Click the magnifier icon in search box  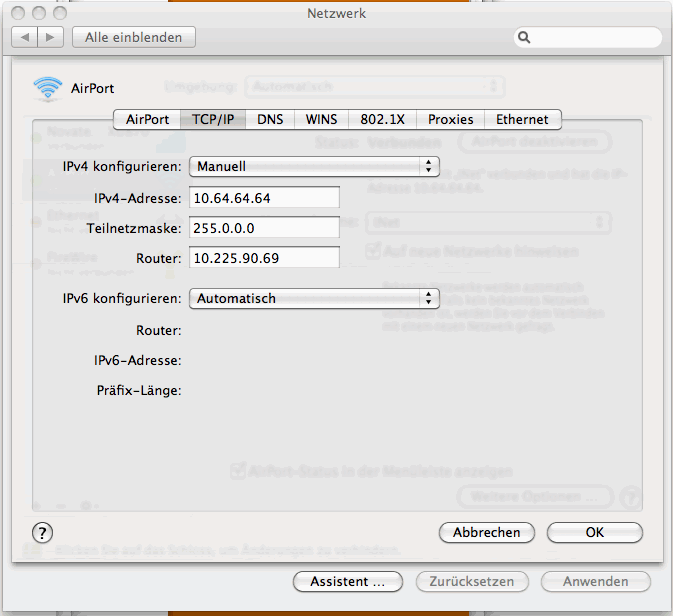(x=525, y=38)
